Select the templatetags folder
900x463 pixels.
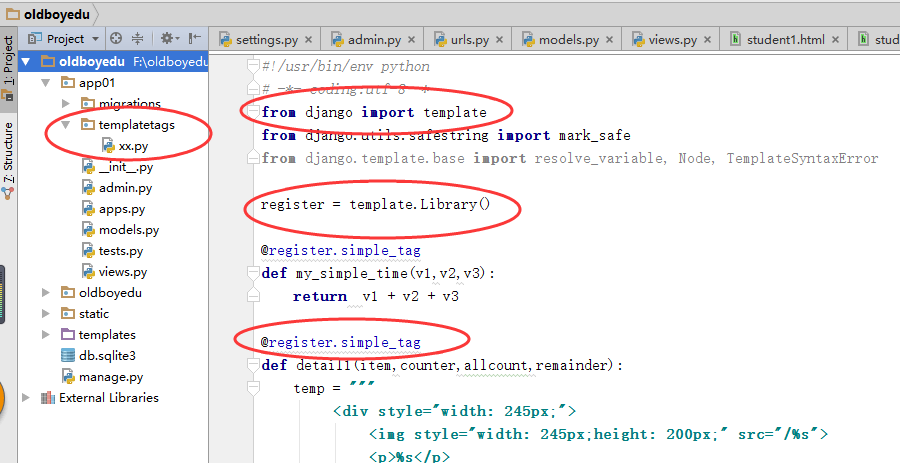click(x=136, y=124)
